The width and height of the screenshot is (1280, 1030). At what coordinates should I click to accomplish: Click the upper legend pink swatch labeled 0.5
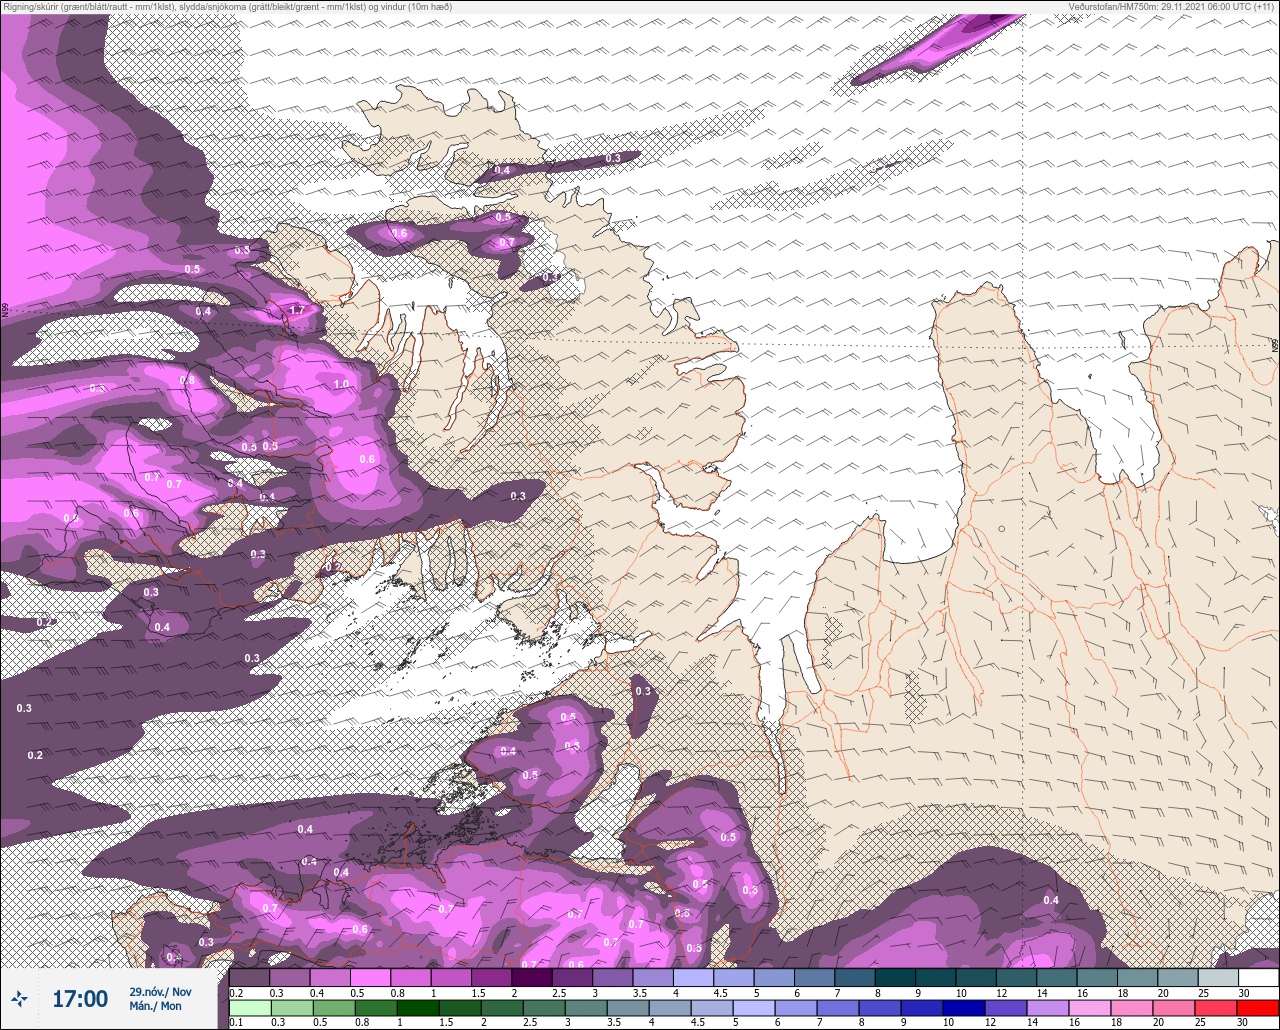click(x=370, y=977)
